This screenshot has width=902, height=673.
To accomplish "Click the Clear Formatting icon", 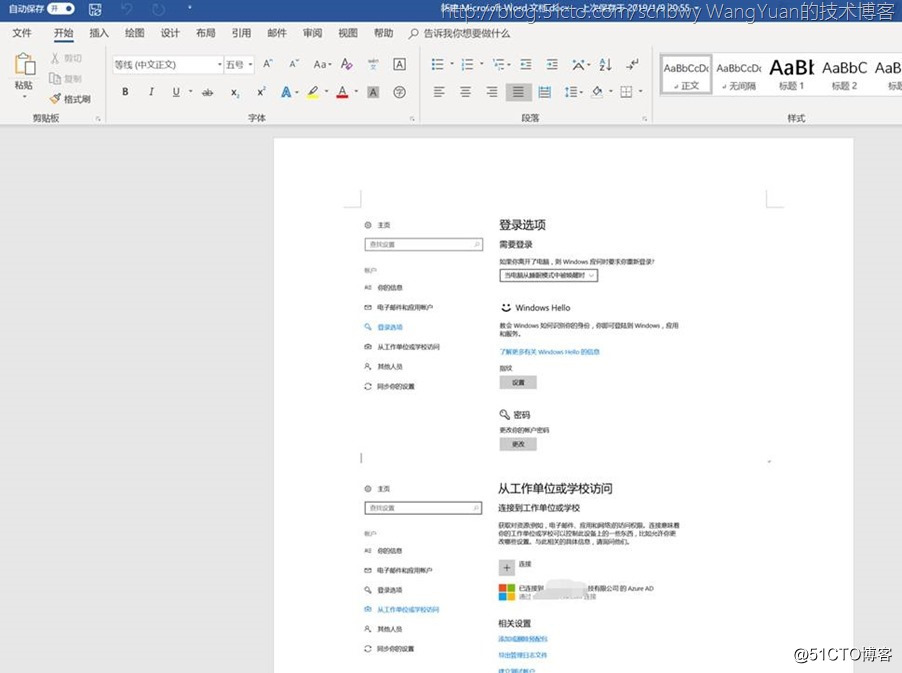I will (x=346, y=64).
